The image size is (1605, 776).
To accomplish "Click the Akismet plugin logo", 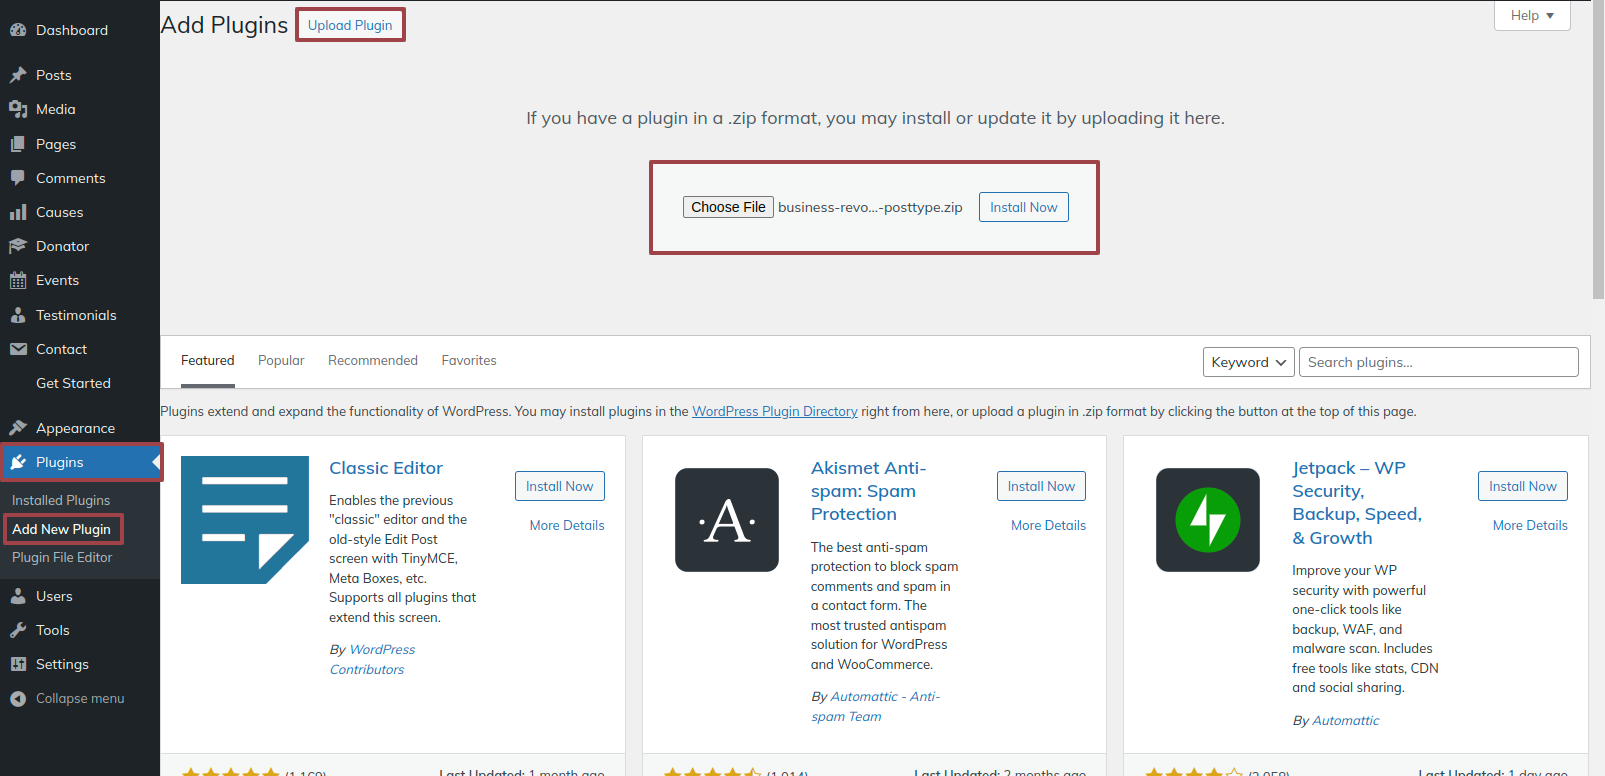I will (727, 520).
